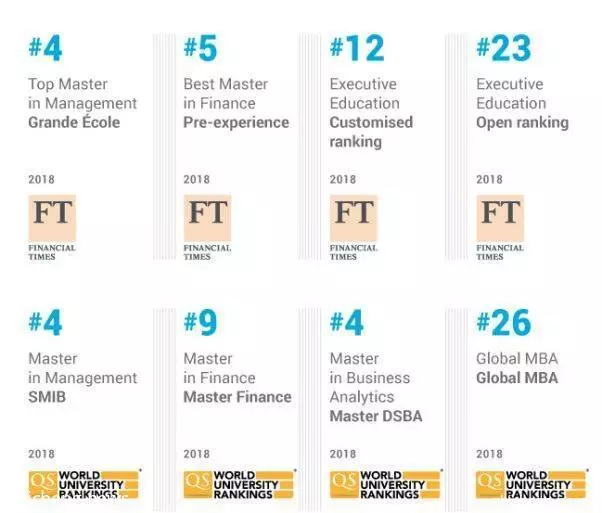Image resolution: width=602 pixels, height=513 pixels.
Task: Click the #12 Executive Education rank number
Action: [x=357, y=48]
